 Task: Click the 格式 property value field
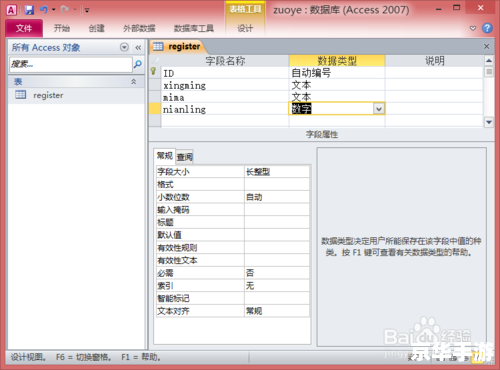[x=277, y=184]
